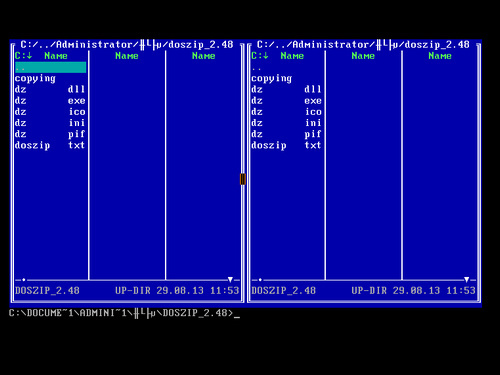Select 'doszip txt' file in right panel
This screenshot has height=375, width=500.
(286, 145)
